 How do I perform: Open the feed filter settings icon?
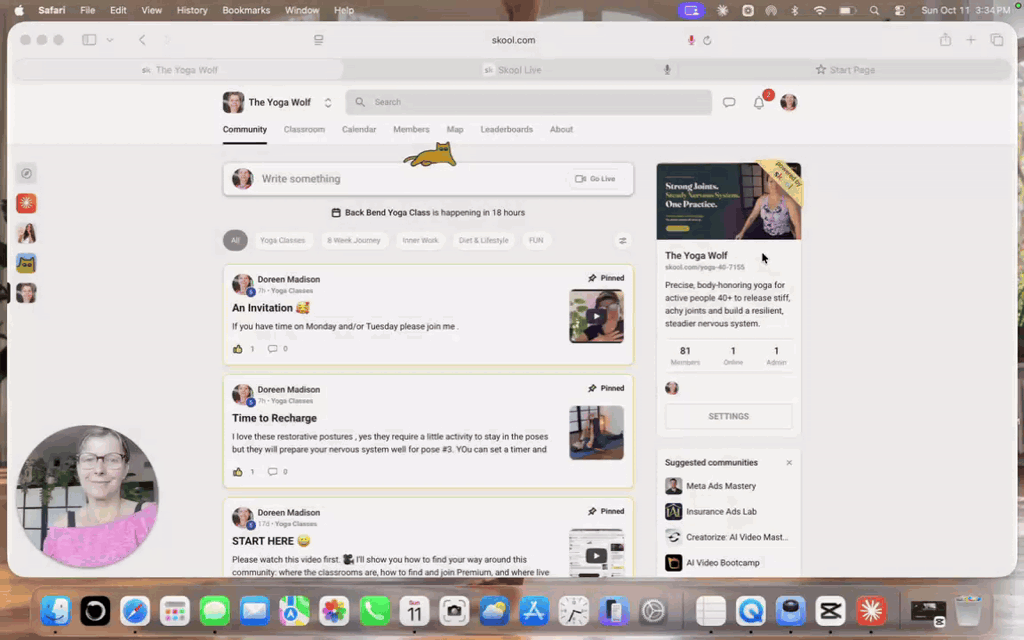click(x=622, y=240)
